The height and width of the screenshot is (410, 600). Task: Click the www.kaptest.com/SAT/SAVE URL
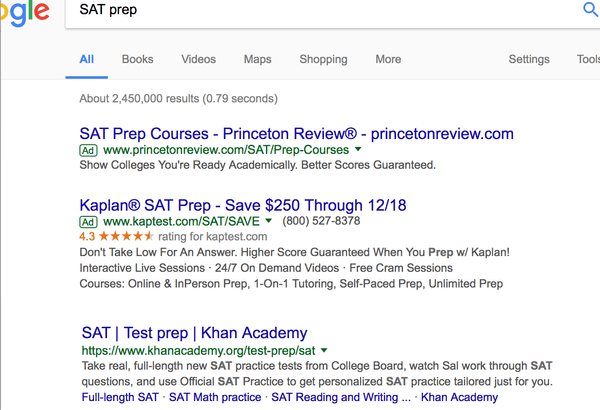coord(181,221)
